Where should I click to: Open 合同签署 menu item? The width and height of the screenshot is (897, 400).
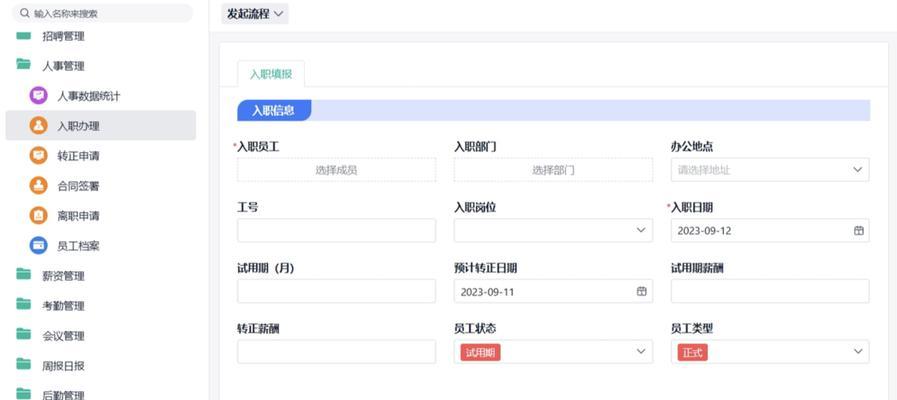[x=78, y=186]
